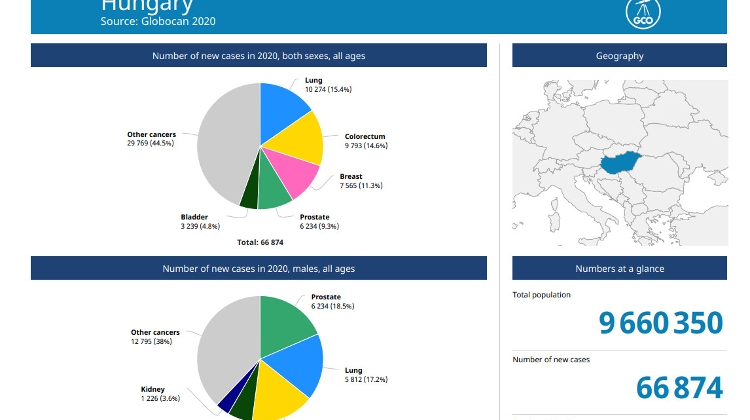Click the Geography panel header
Screen dimensions: 750x420
point(619,56)
